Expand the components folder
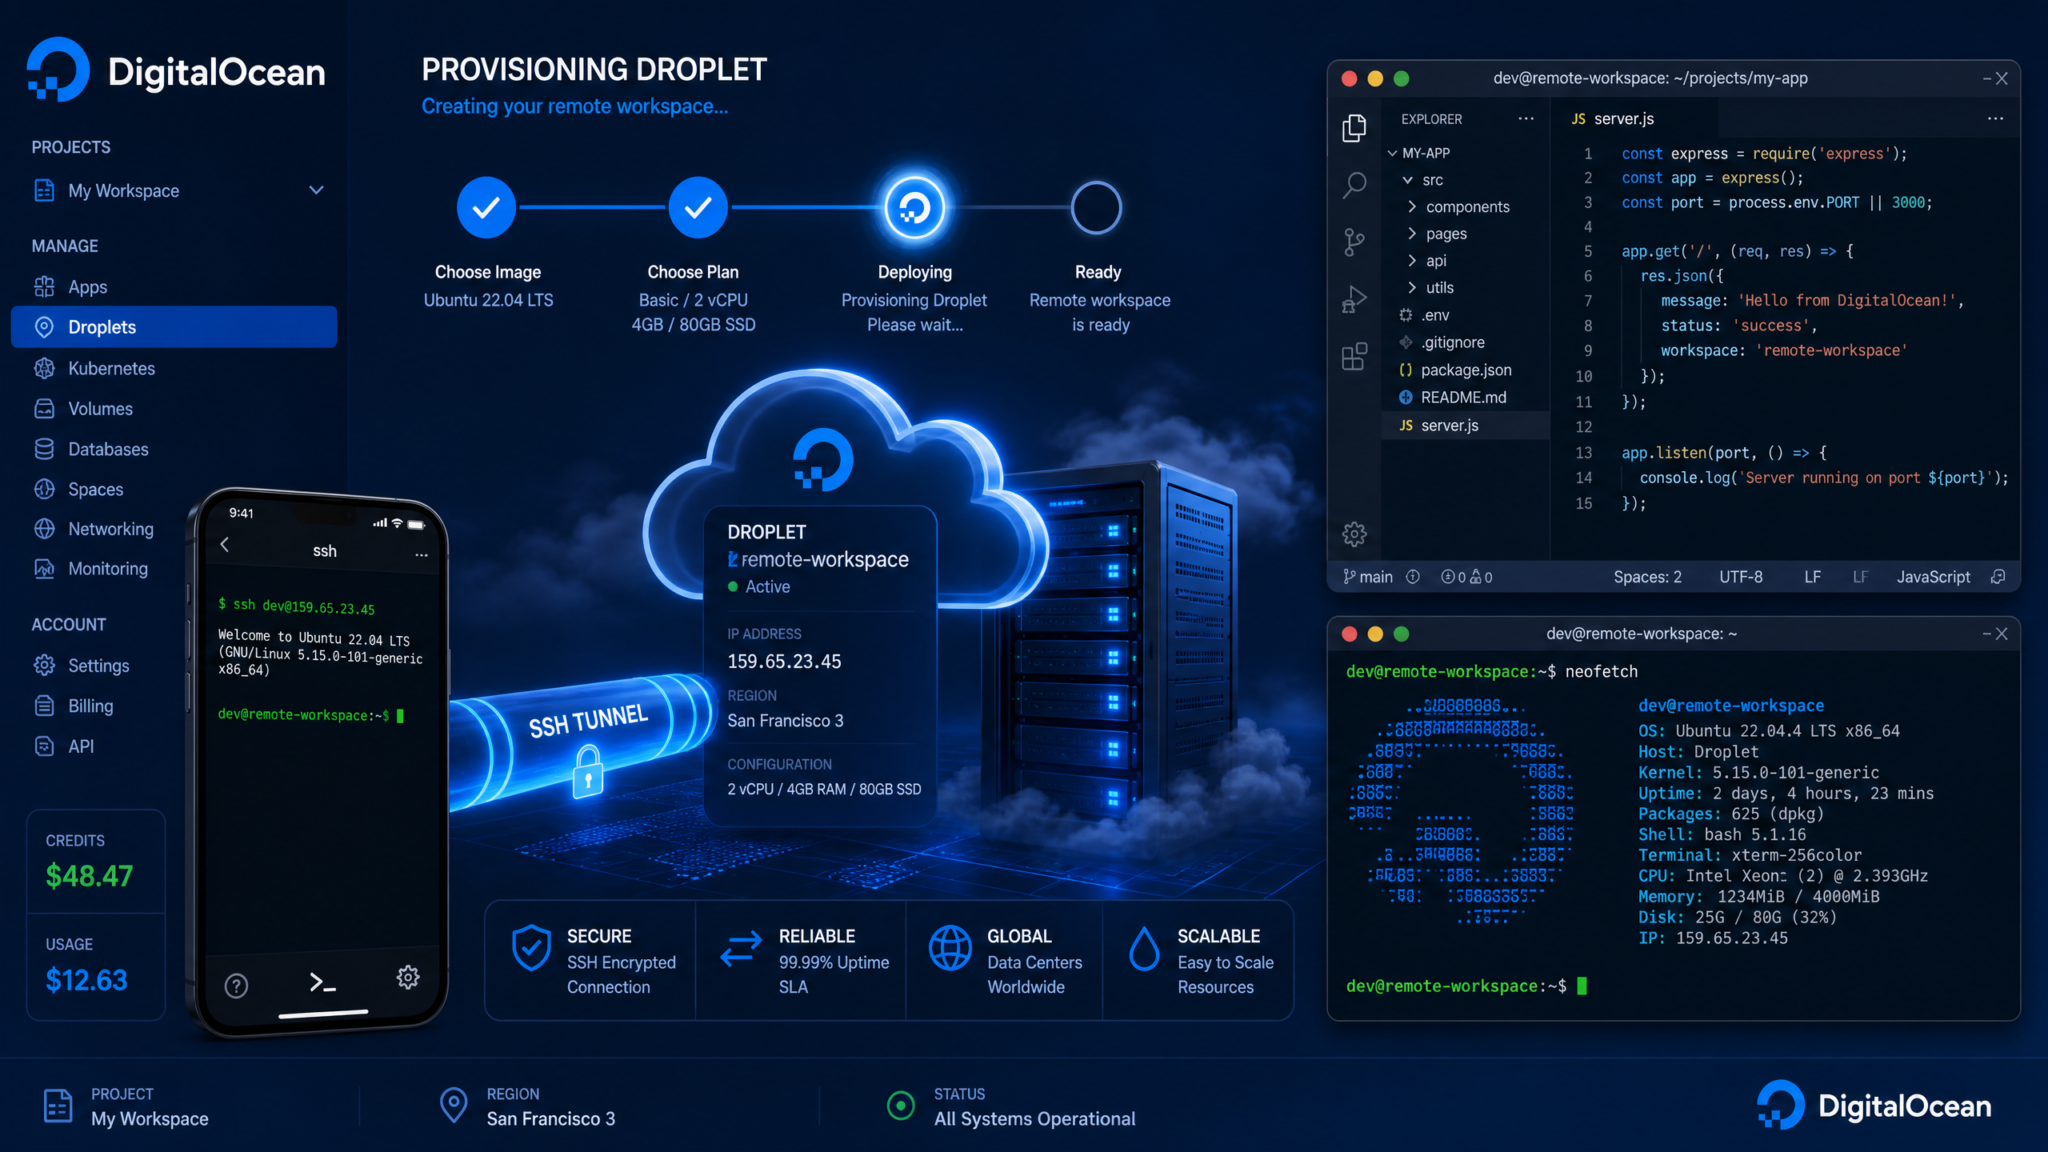 (x=1412, y=207)
